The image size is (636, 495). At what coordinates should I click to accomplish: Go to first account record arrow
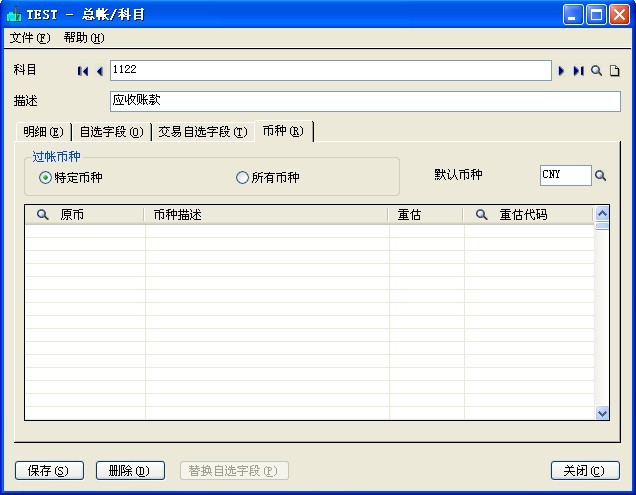point(83,71)
